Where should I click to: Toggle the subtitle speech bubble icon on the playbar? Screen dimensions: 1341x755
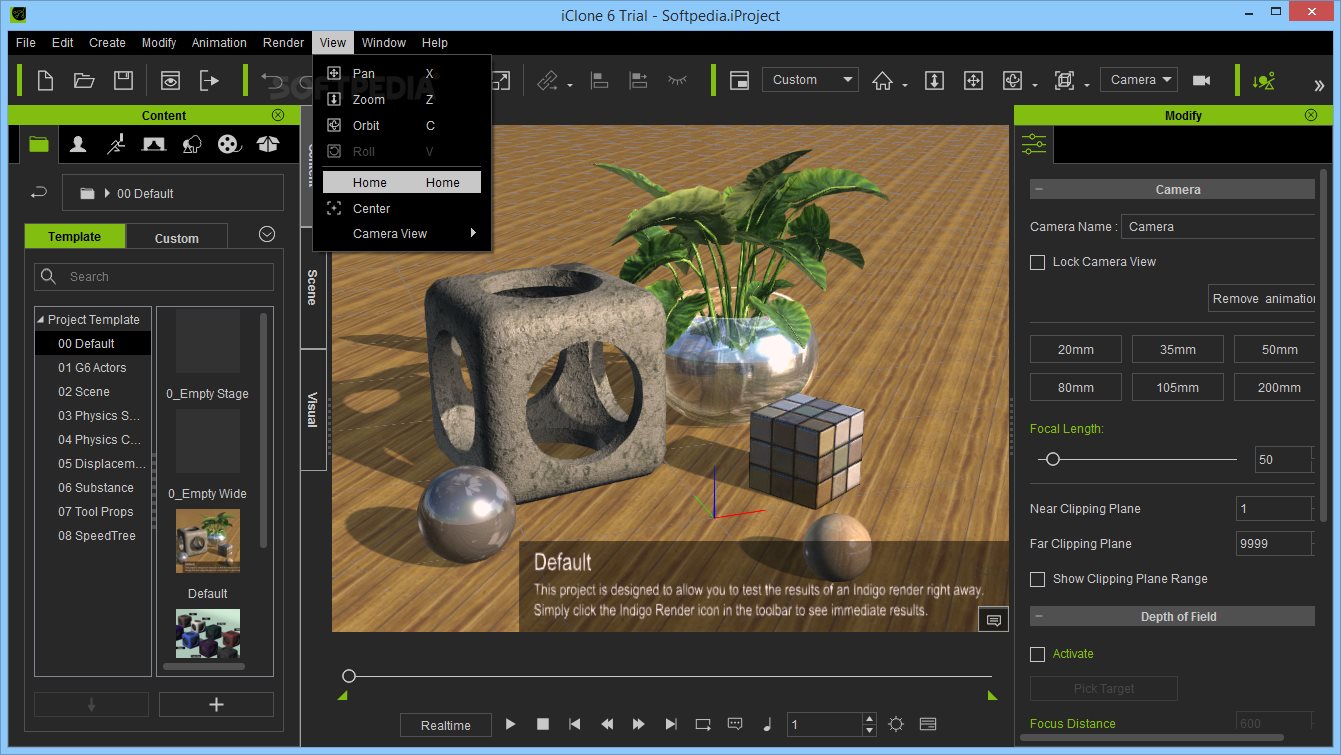point(735,724)
